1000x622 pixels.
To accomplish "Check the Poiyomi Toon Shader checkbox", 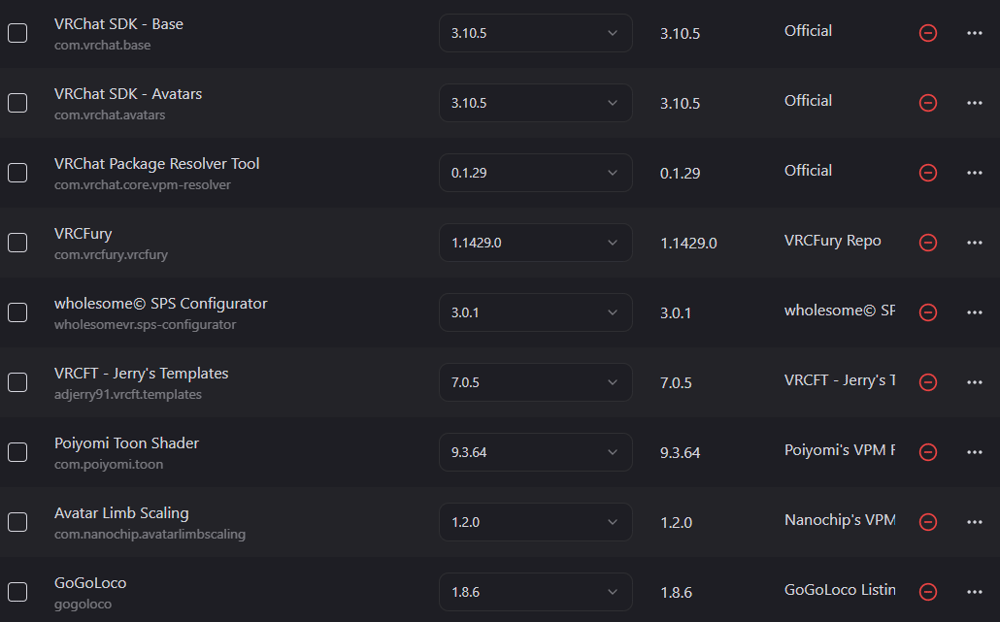I will point(17,452).
